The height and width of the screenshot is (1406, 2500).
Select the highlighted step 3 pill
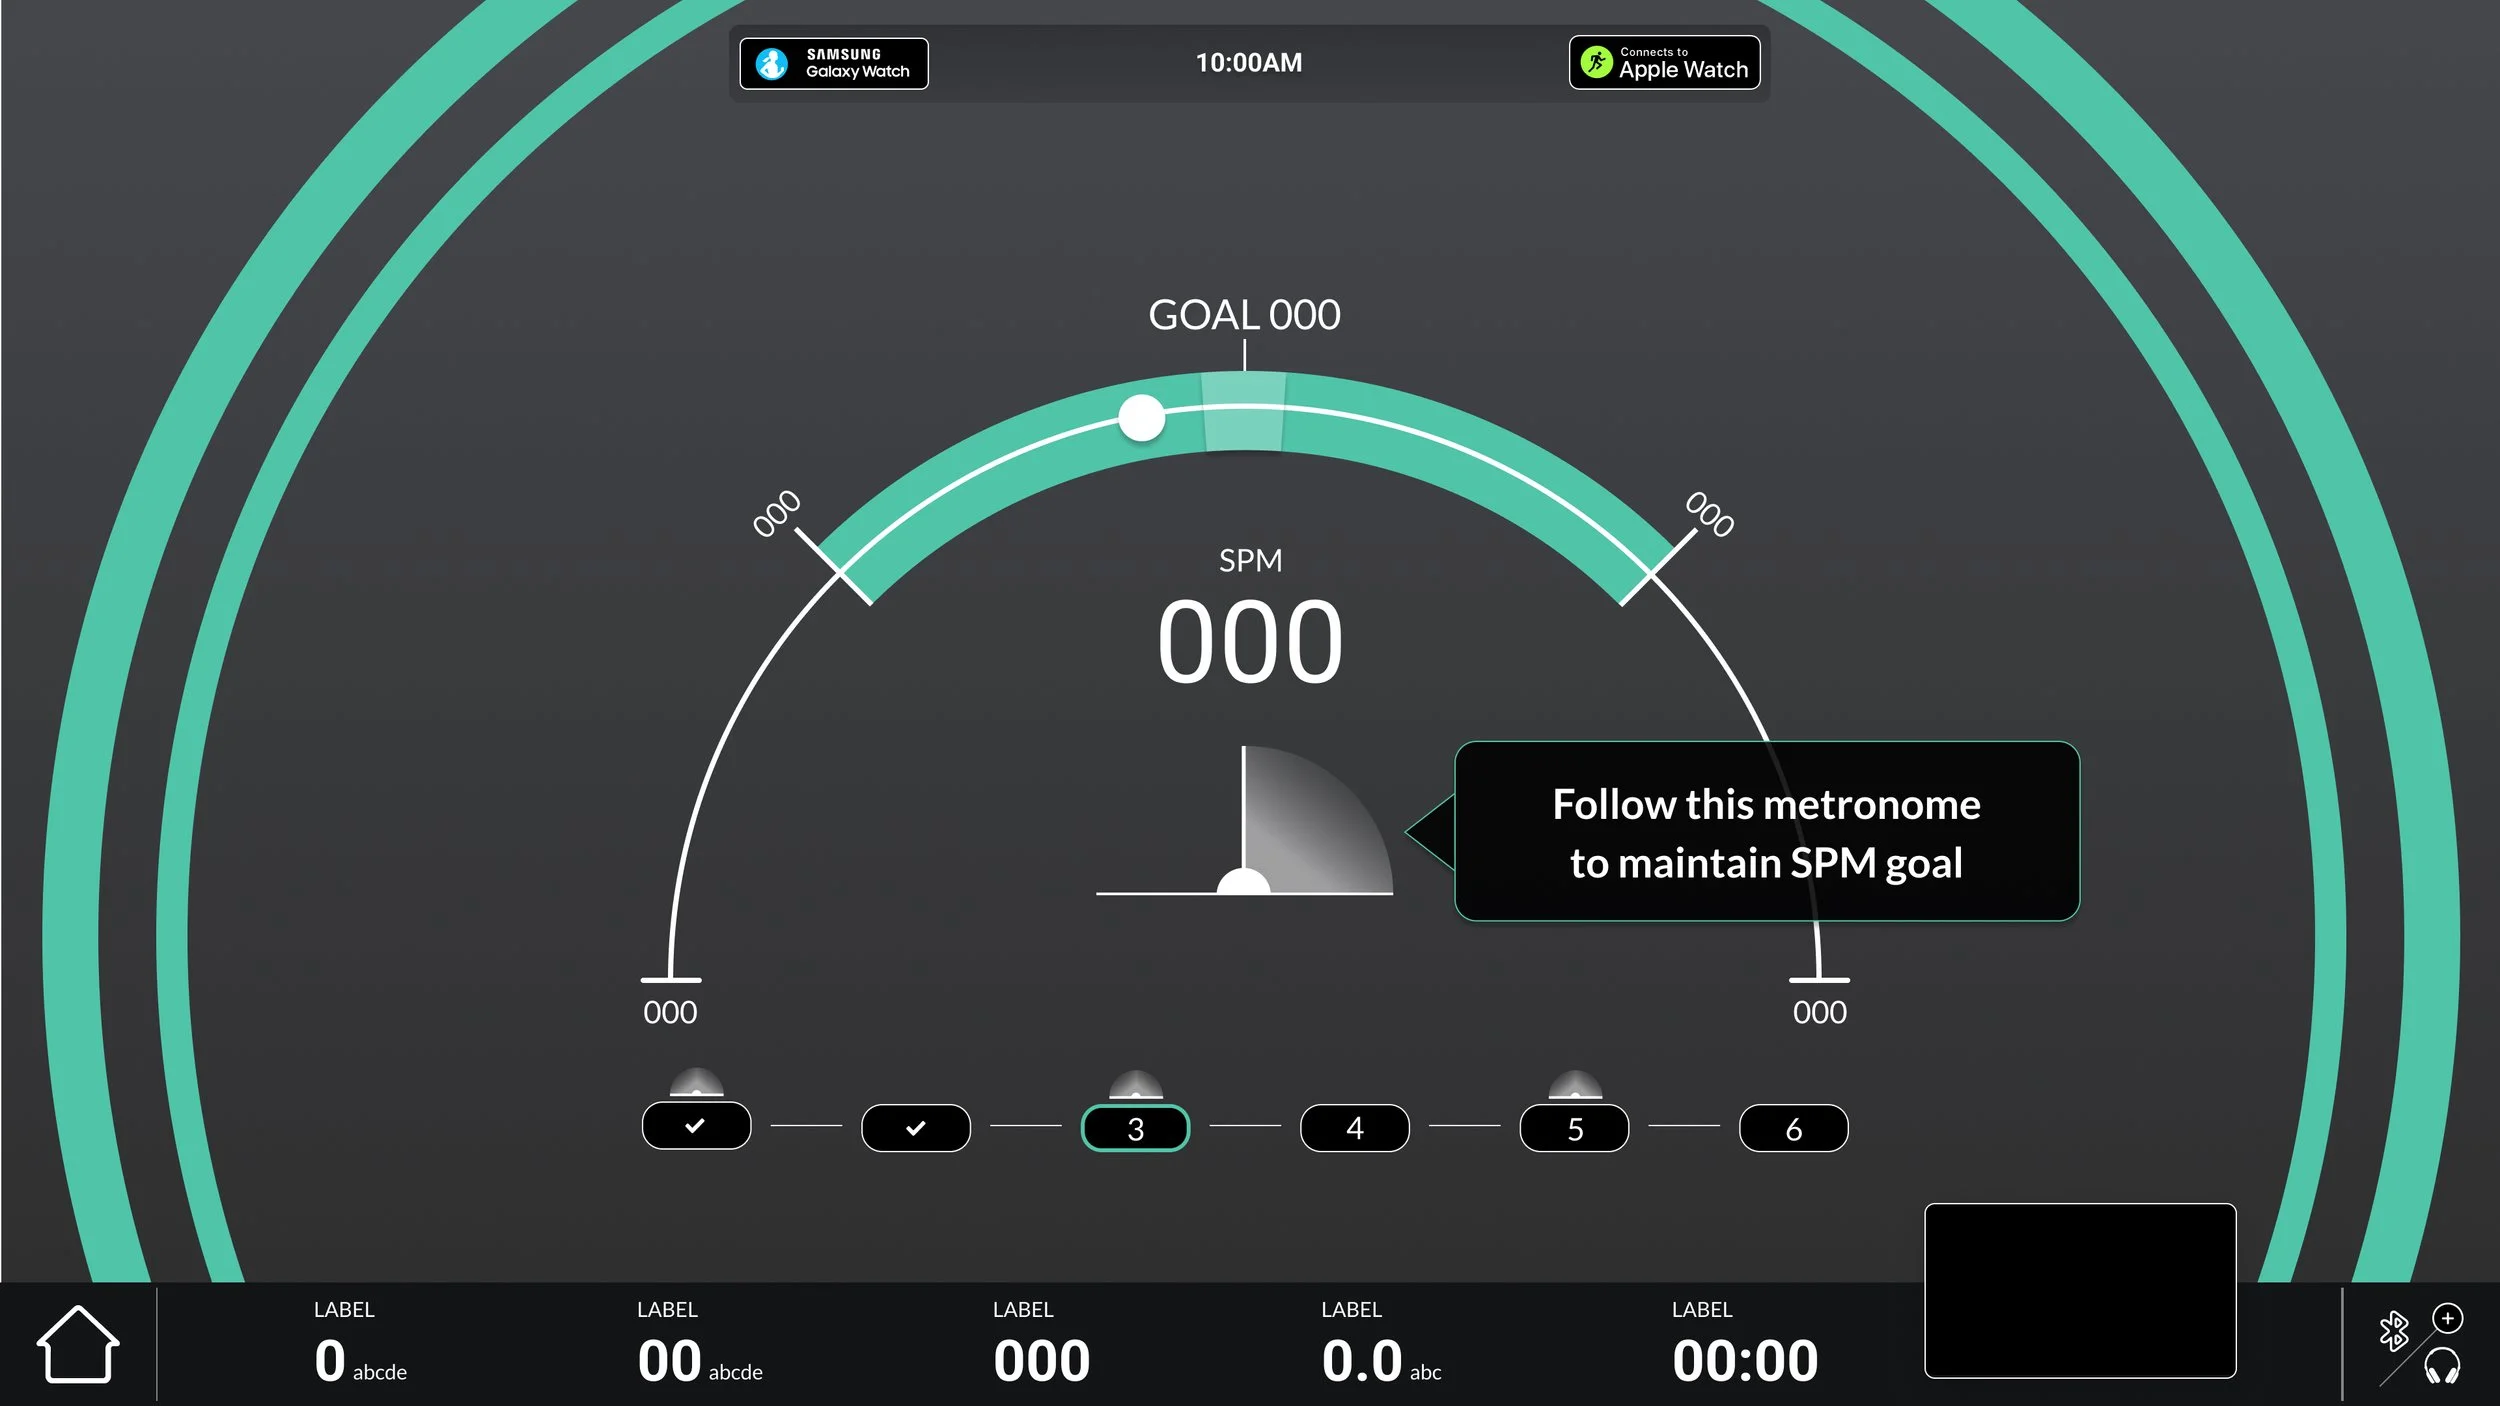tap(1136, 1128)
